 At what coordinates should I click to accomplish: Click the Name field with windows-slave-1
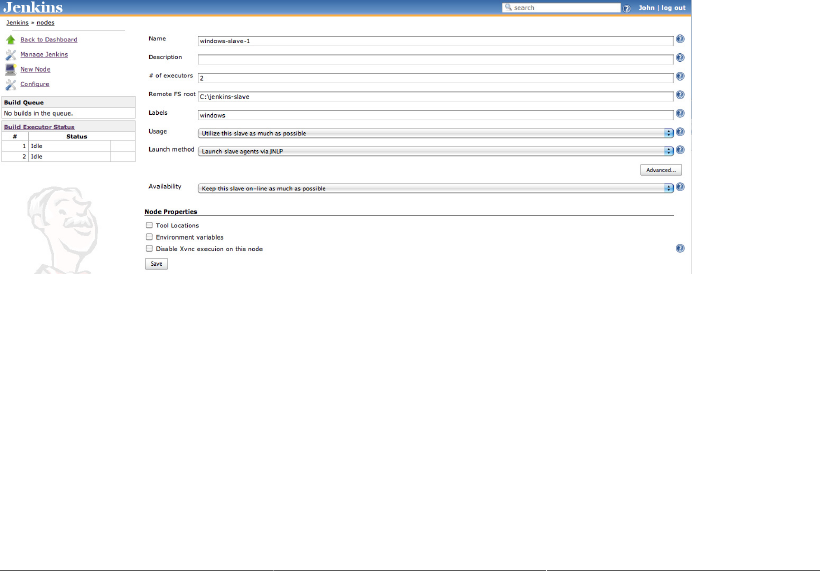[436, 41]
